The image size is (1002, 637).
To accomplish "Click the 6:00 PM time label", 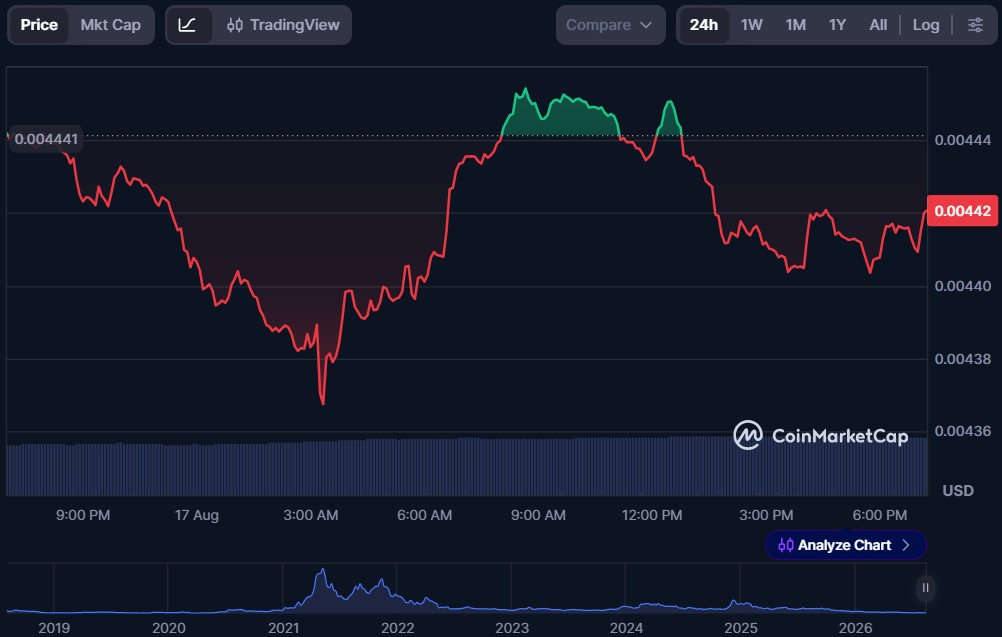I will point(879,515).
